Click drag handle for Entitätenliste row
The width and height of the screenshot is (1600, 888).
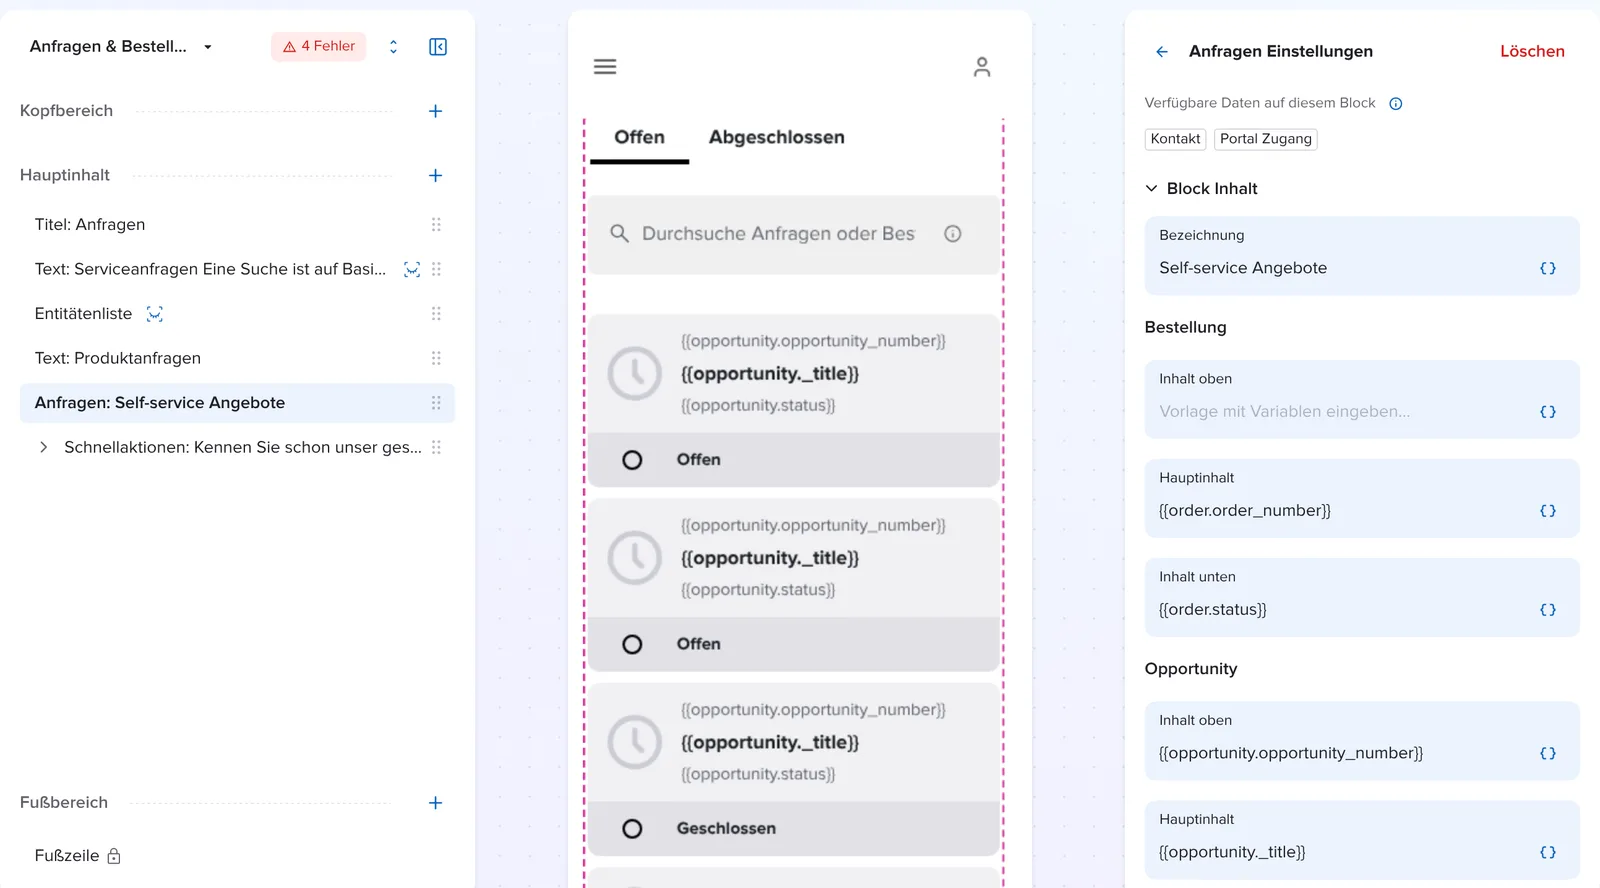click(436, 314)
